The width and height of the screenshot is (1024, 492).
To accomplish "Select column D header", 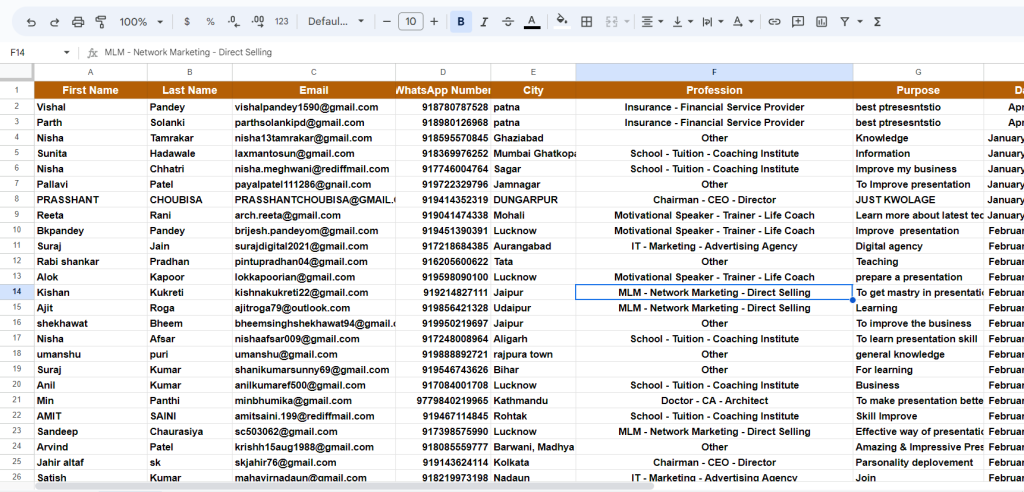I will [443, 72].
